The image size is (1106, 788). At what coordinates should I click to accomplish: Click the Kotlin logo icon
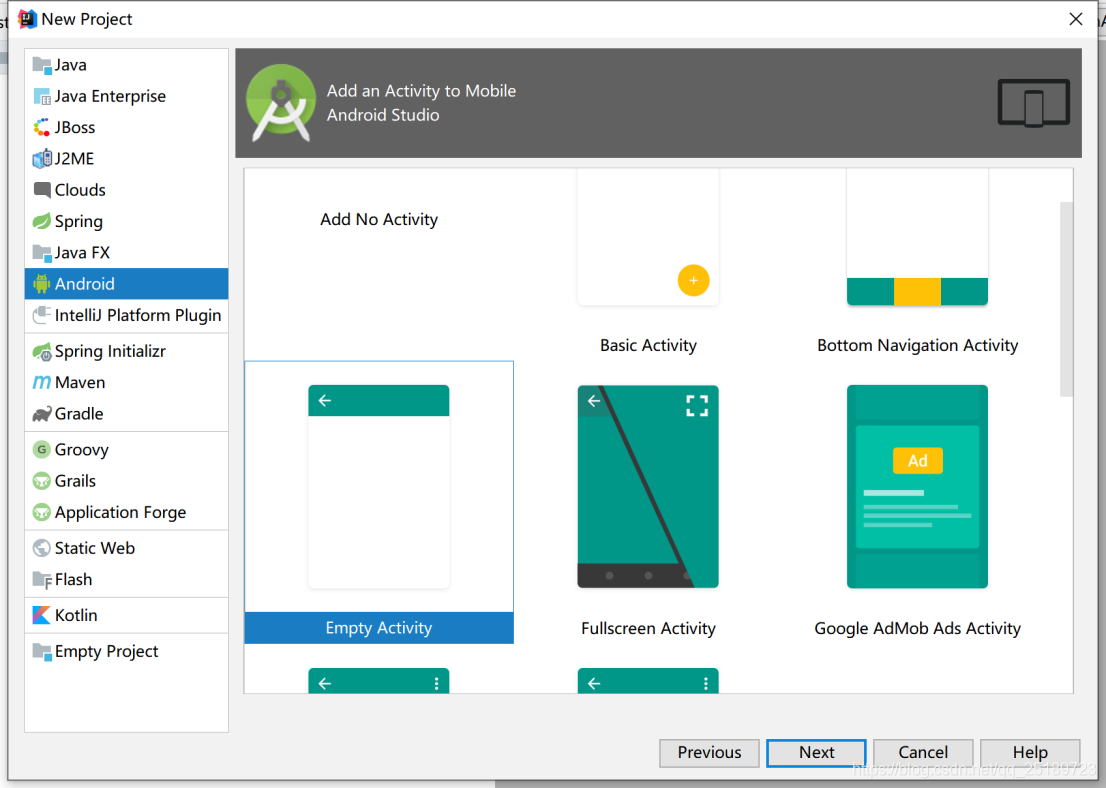tap(42, 615)
